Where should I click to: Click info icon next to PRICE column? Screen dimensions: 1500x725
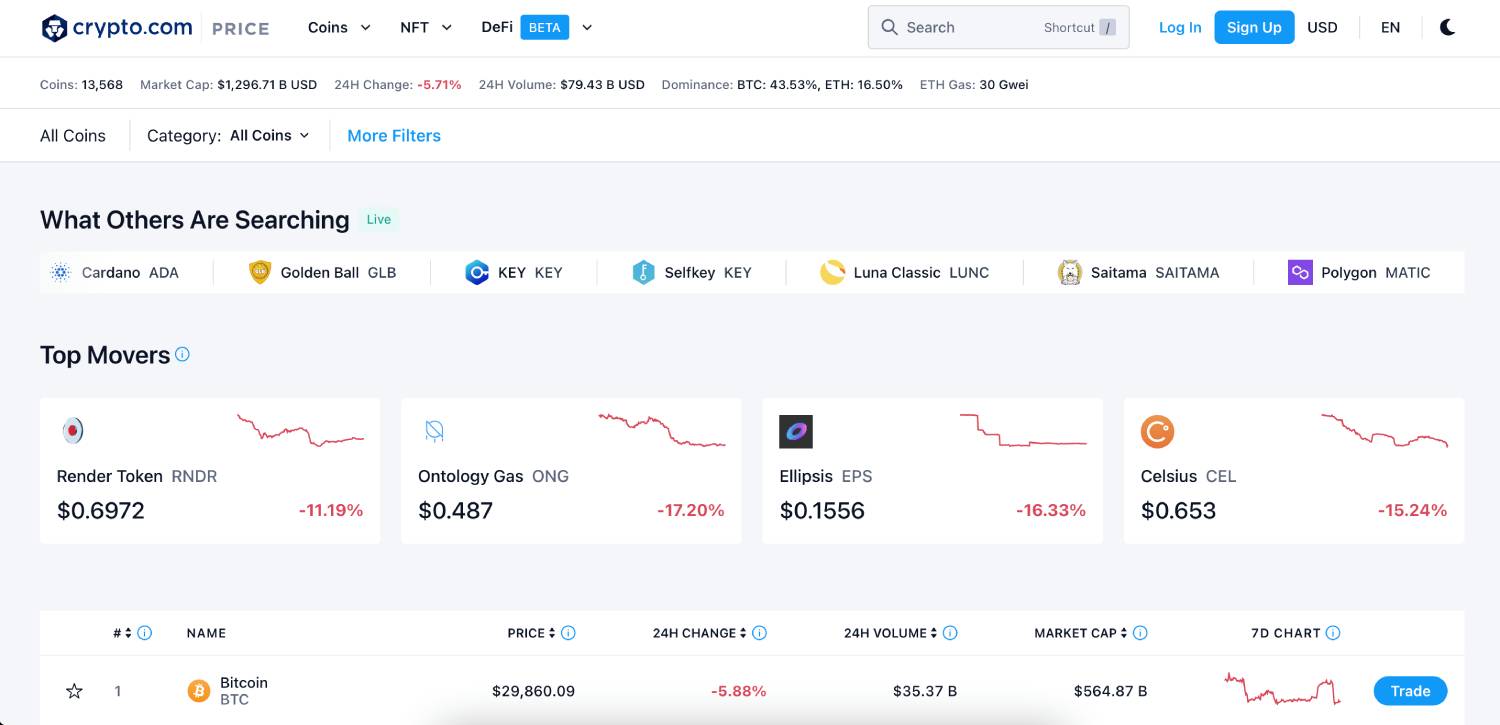point(568,633)
